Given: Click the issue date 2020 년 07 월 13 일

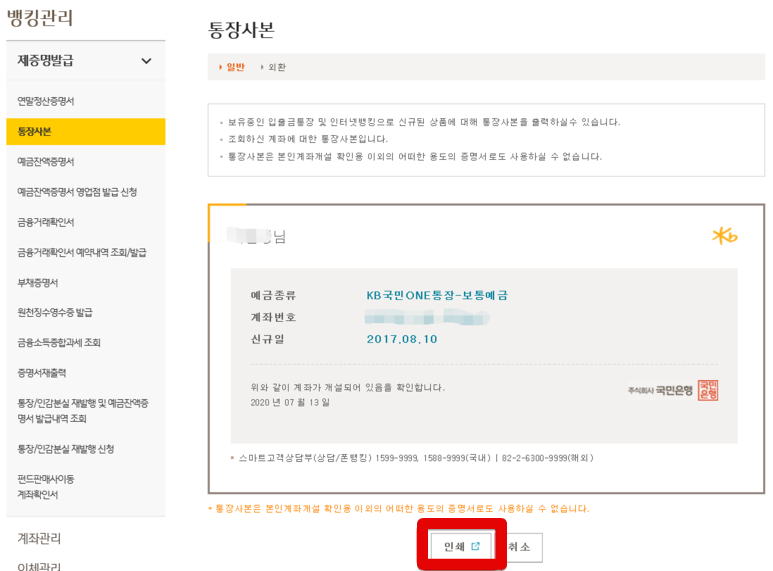Looking at the screenshot, I should click(290, 403).
